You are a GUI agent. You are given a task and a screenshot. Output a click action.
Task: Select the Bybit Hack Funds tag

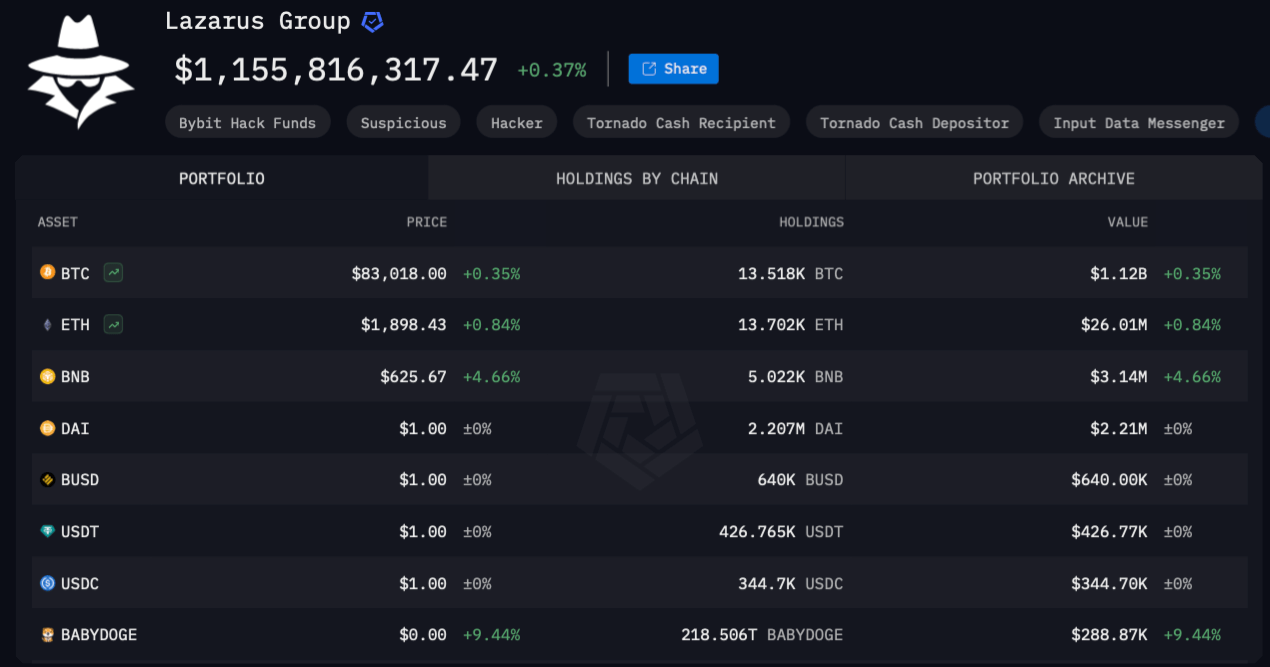[247, 123]
